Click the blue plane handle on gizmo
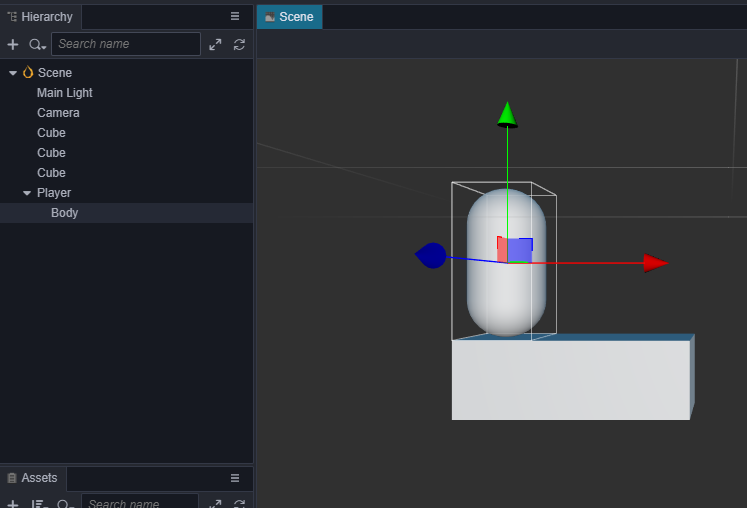The height and width of the screenshot is (508, 747). (x=520, y=250)
